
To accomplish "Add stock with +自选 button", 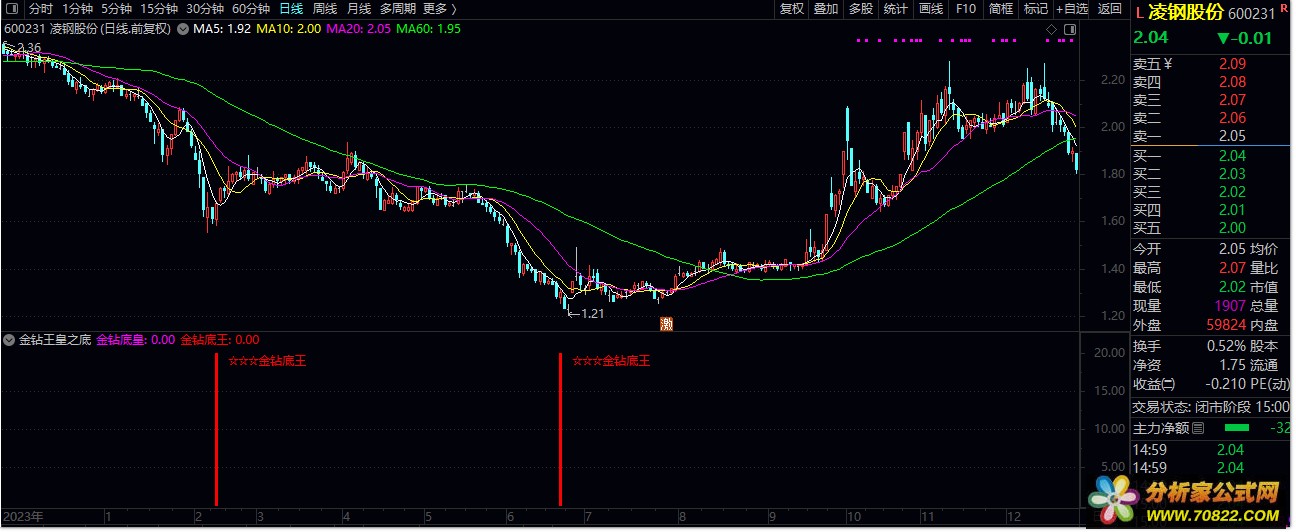I will [x=1072, y=9].
